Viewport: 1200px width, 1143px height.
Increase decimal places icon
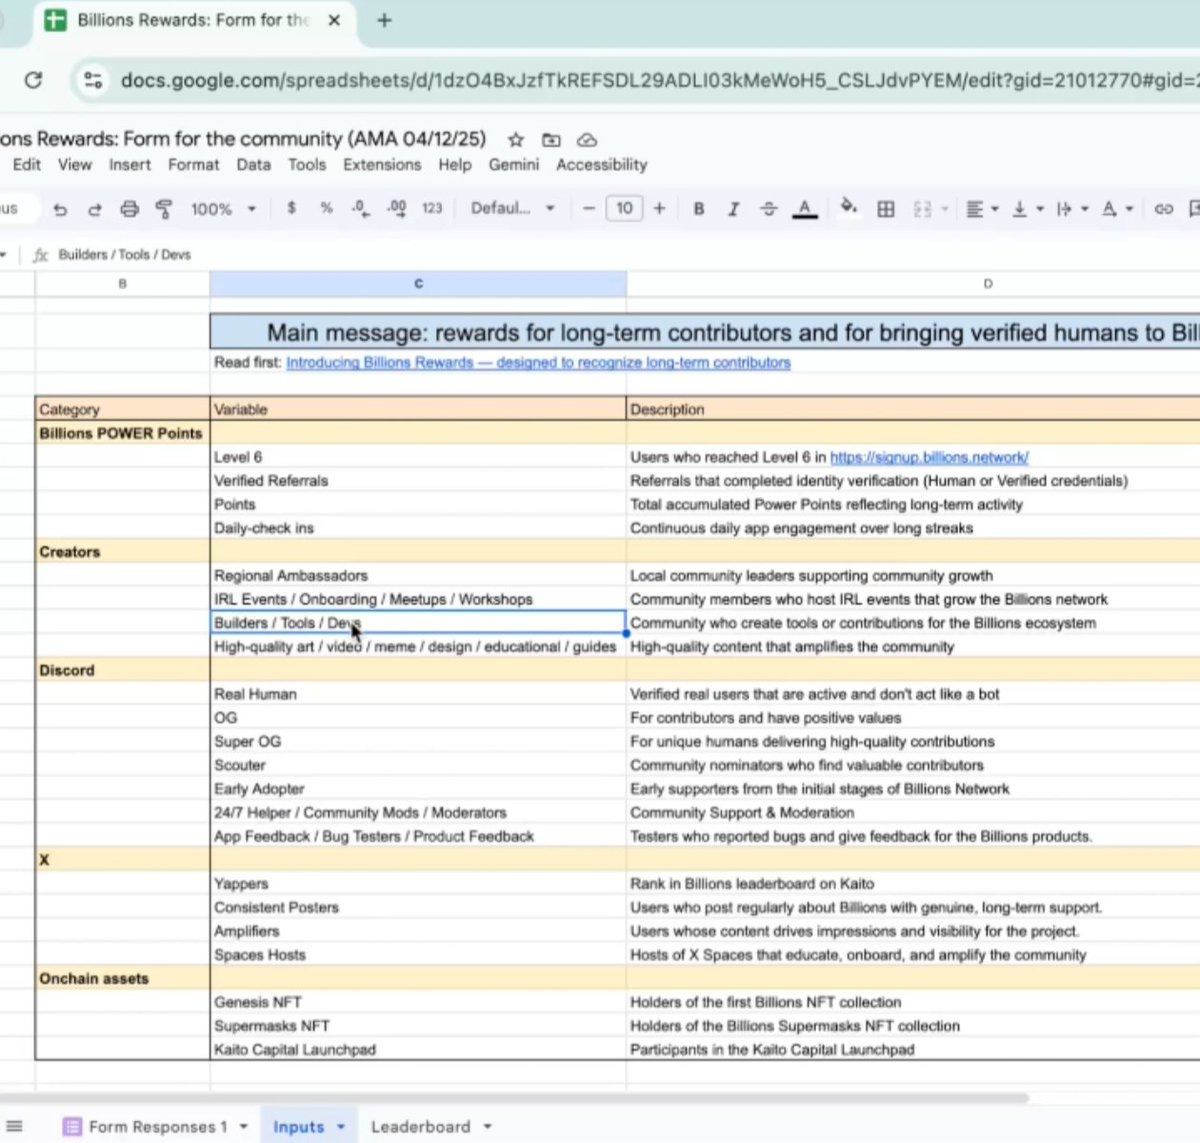click(x=396, y=208)
